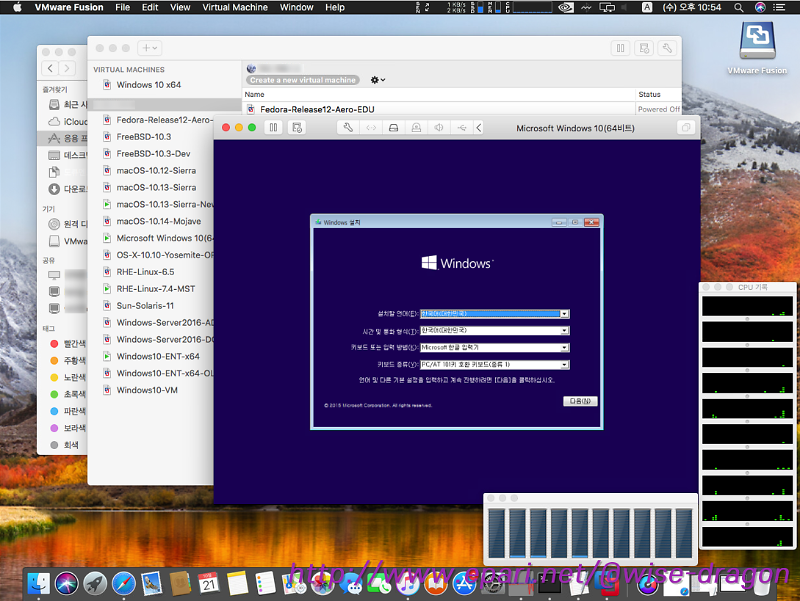The image size is (800, 601).
Task: Open the Virtual Machine menu
Action: (x=235, y=7)
